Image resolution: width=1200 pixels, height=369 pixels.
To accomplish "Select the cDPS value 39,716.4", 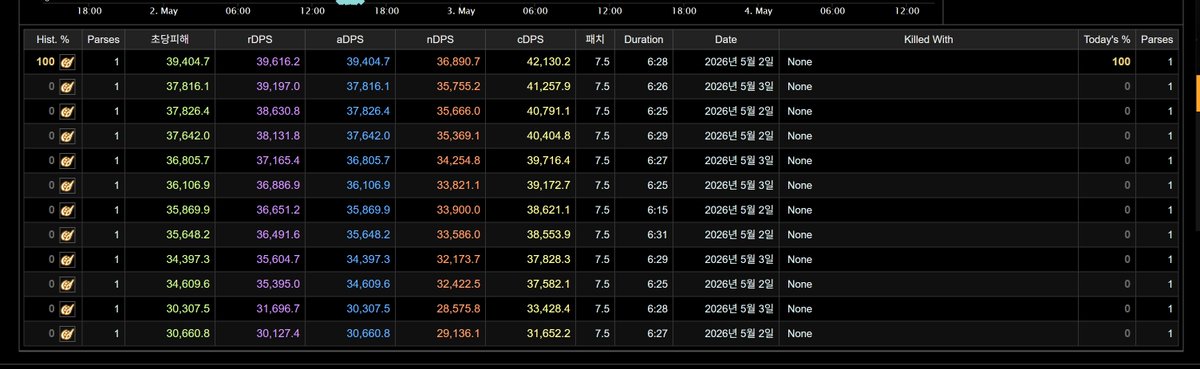I will 549,161.
